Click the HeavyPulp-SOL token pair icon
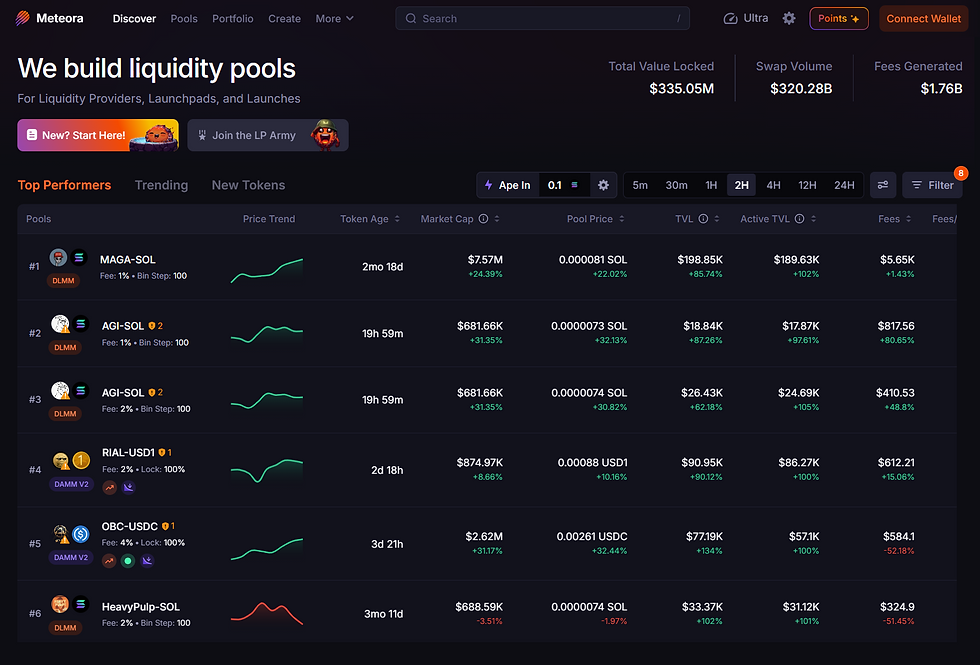Screen dimensions: 980x665 tap(69, 604)
